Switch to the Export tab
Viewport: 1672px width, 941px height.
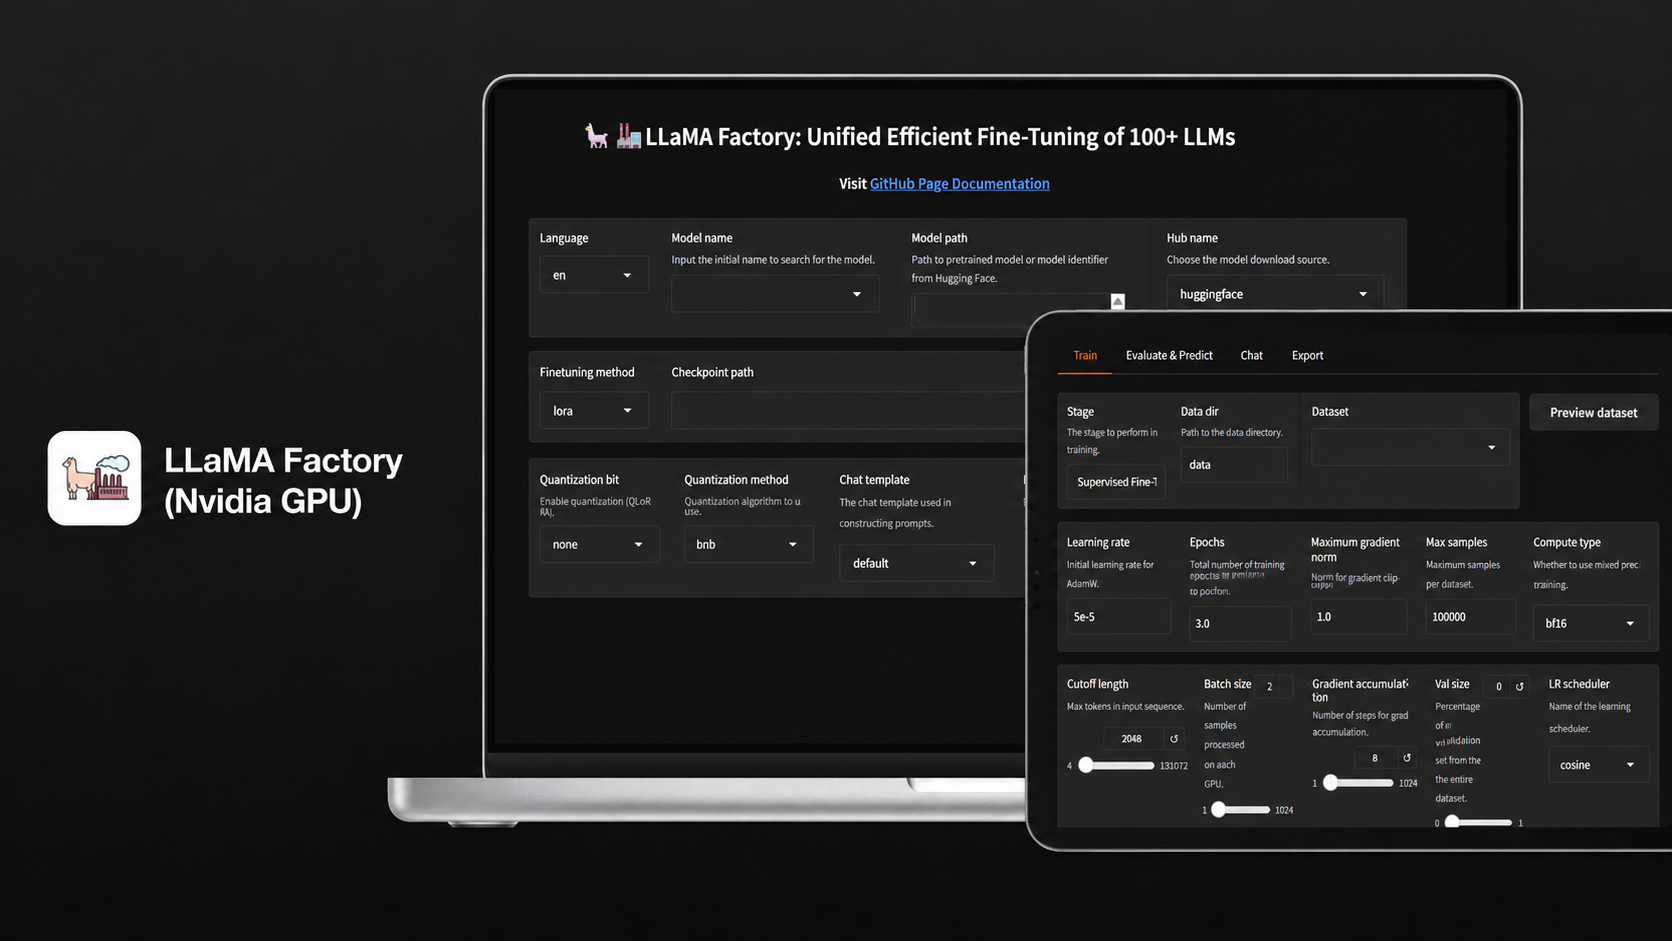point(1307,356)
